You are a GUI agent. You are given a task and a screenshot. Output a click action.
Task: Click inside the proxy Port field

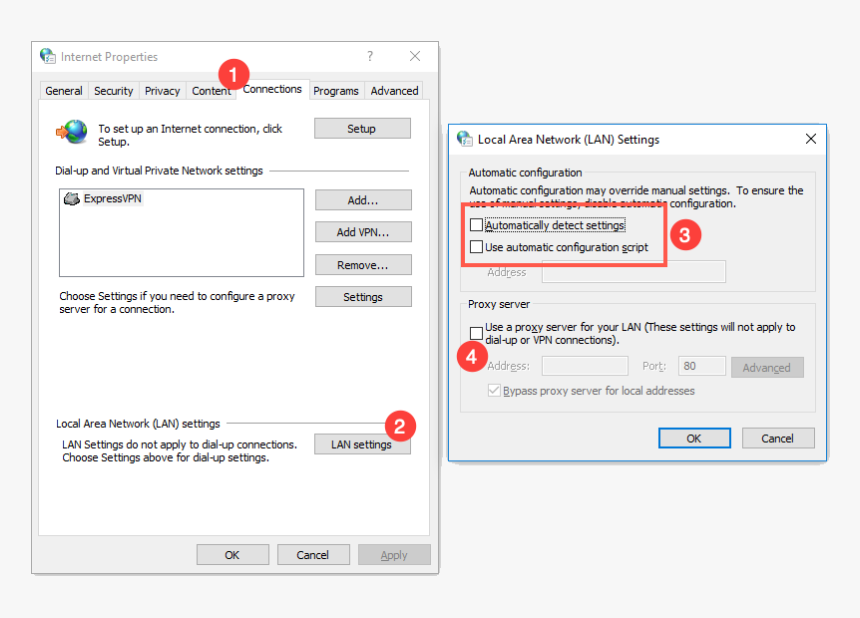tap(701, 366)
